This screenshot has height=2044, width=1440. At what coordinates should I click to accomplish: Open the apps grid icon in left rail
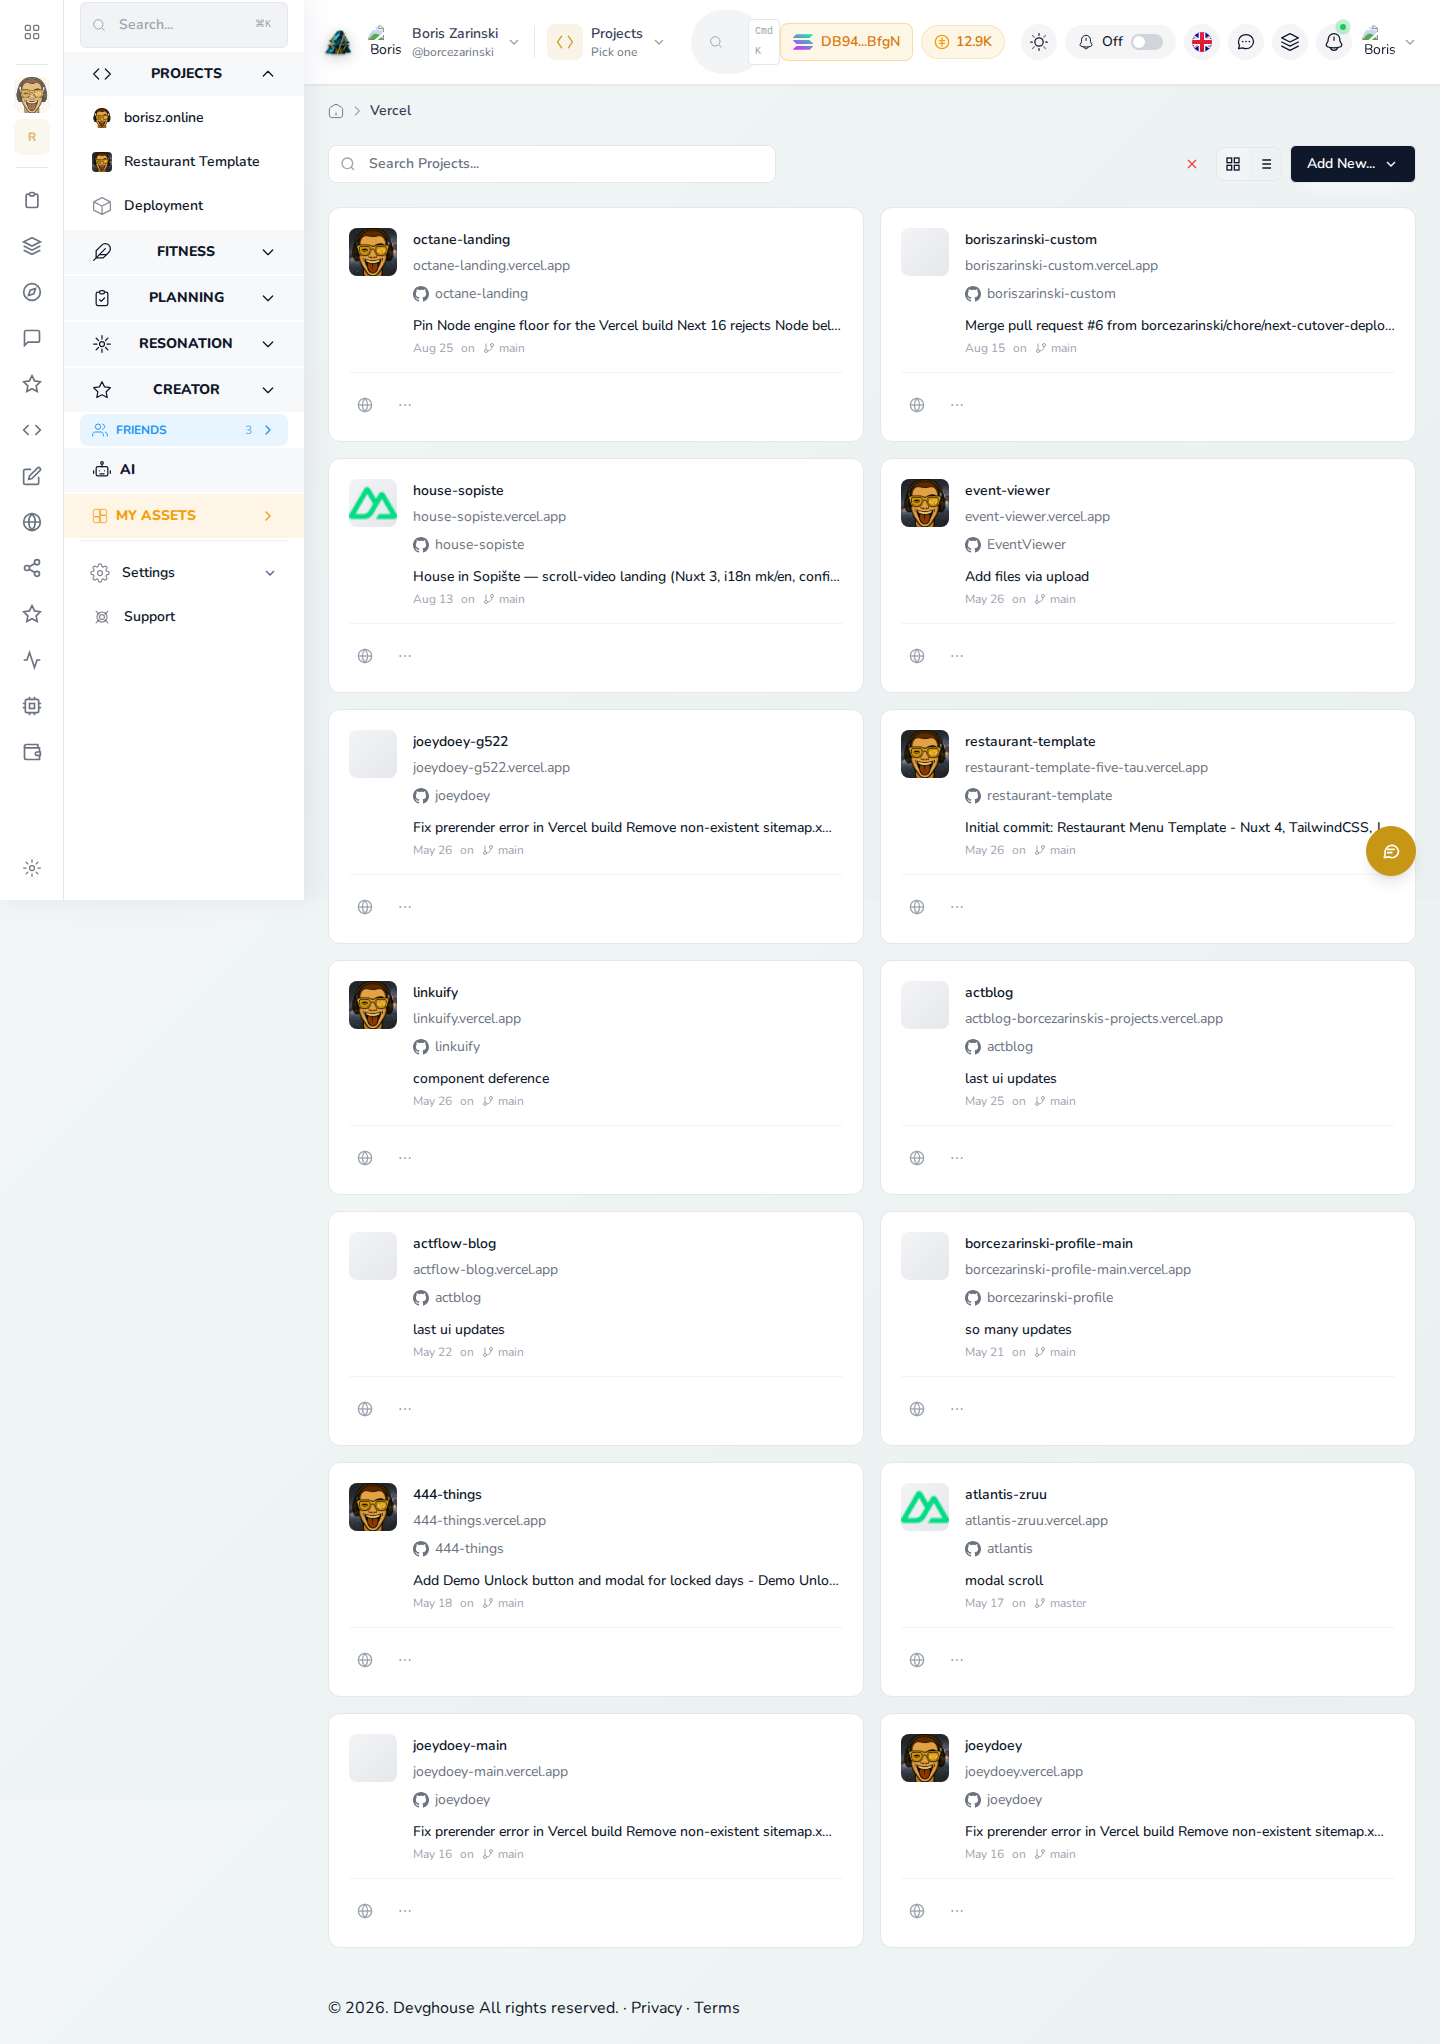tap(32, 32)
